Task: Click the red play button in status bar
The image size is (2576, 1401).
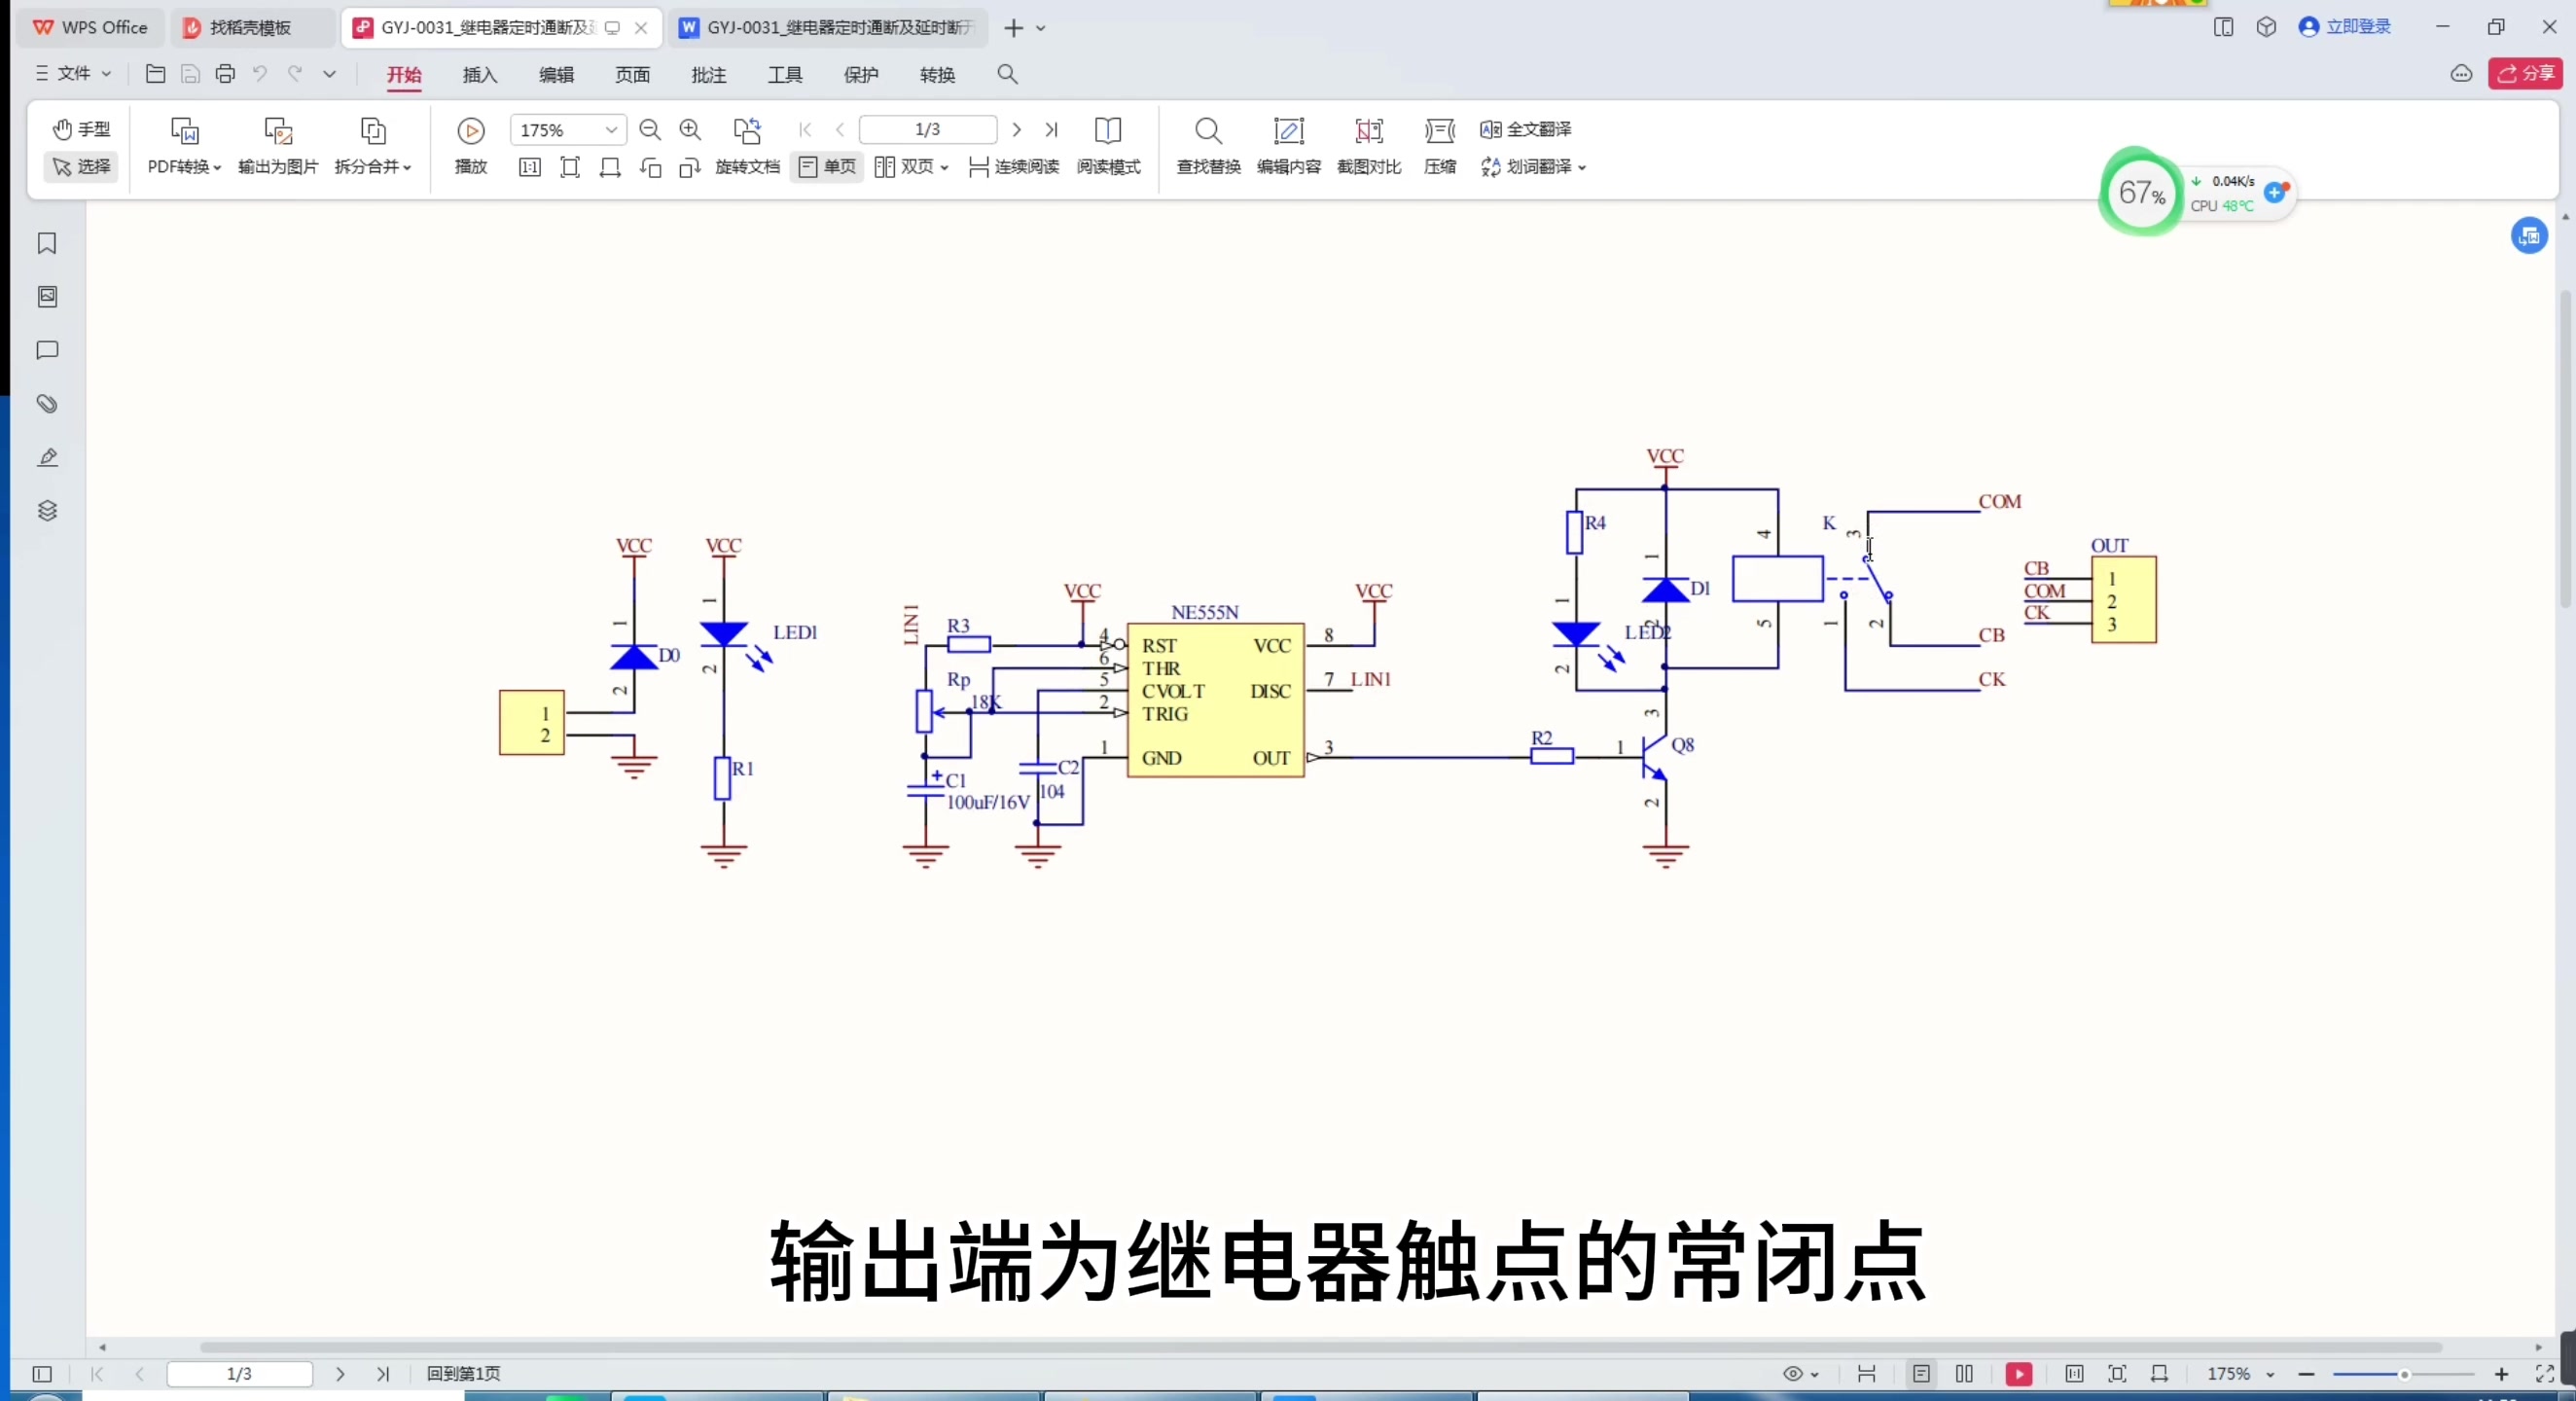Action: tap(2019, 1374)
